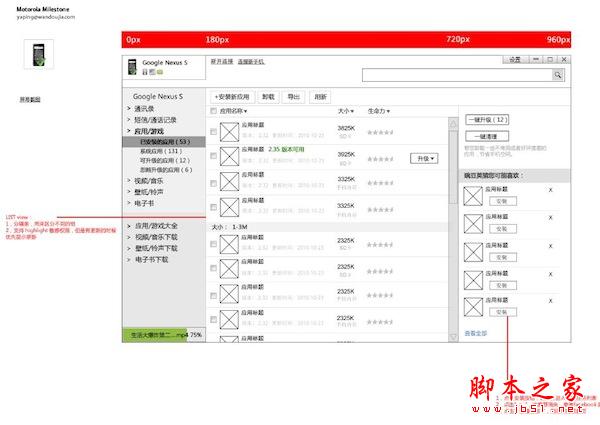Viewport: 600px width, 425px height.
Task: Open 壁纸/铃声下载 in sidebar
Action: (156, 248)
